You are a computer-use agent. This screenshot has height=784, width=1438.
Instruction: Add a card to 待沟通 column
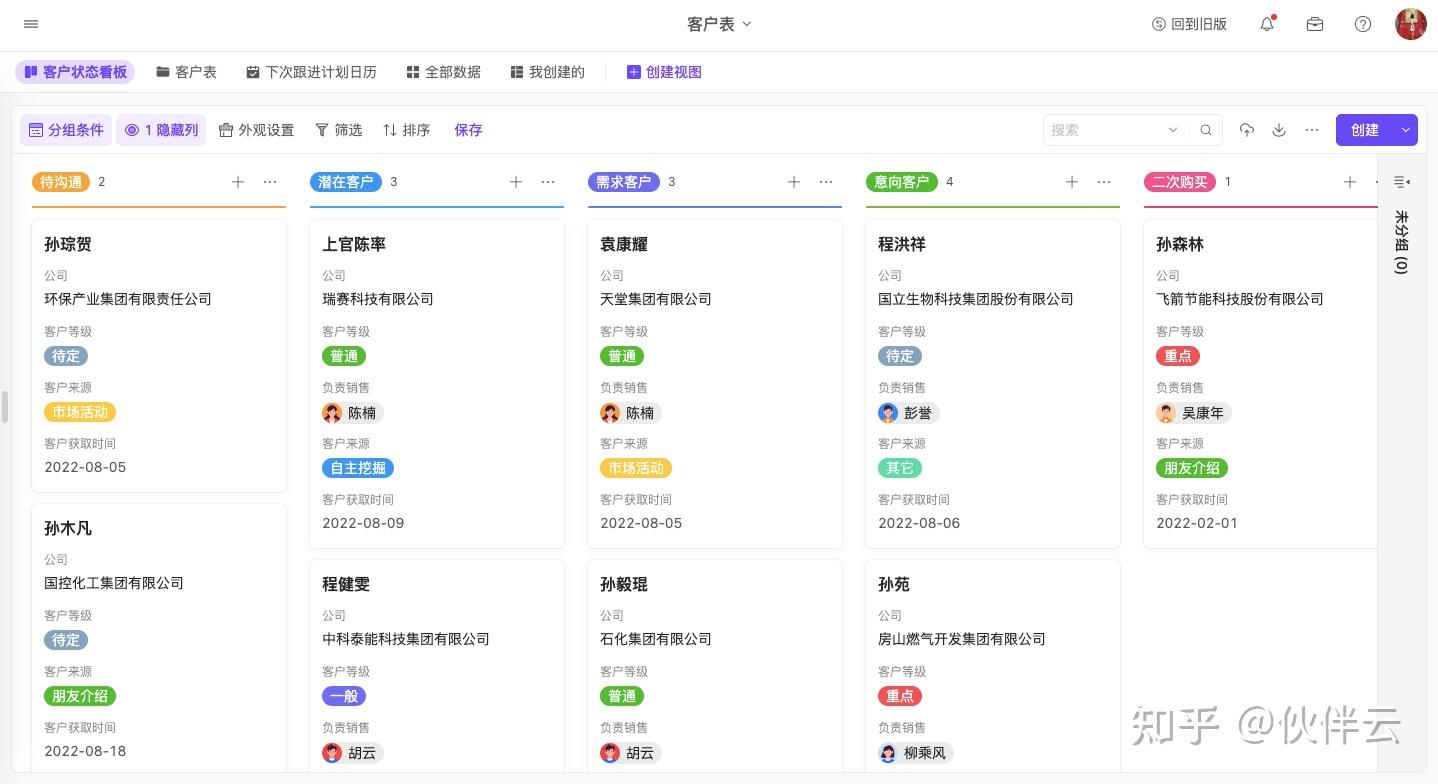click(238, 182)
